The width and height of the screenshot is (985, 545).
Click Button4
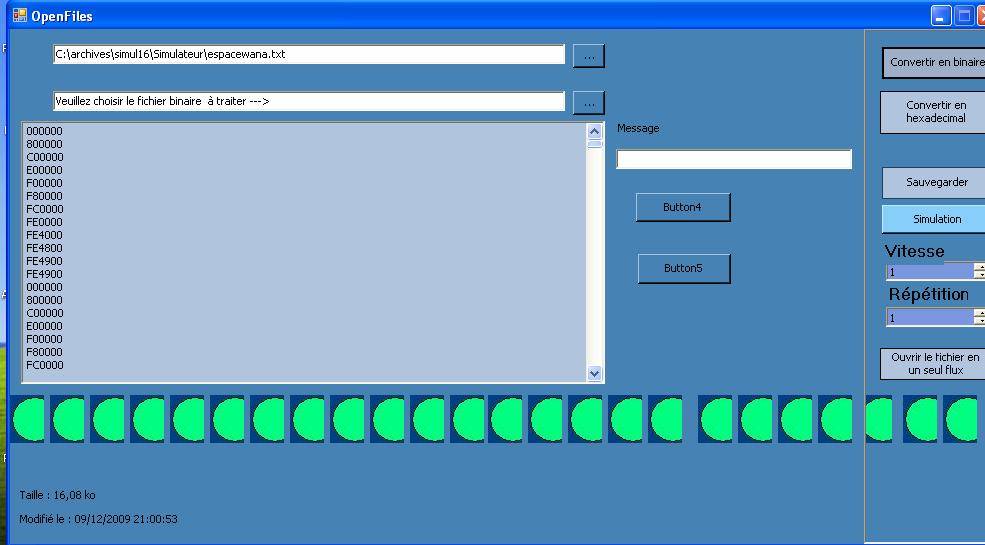(683, 207)
